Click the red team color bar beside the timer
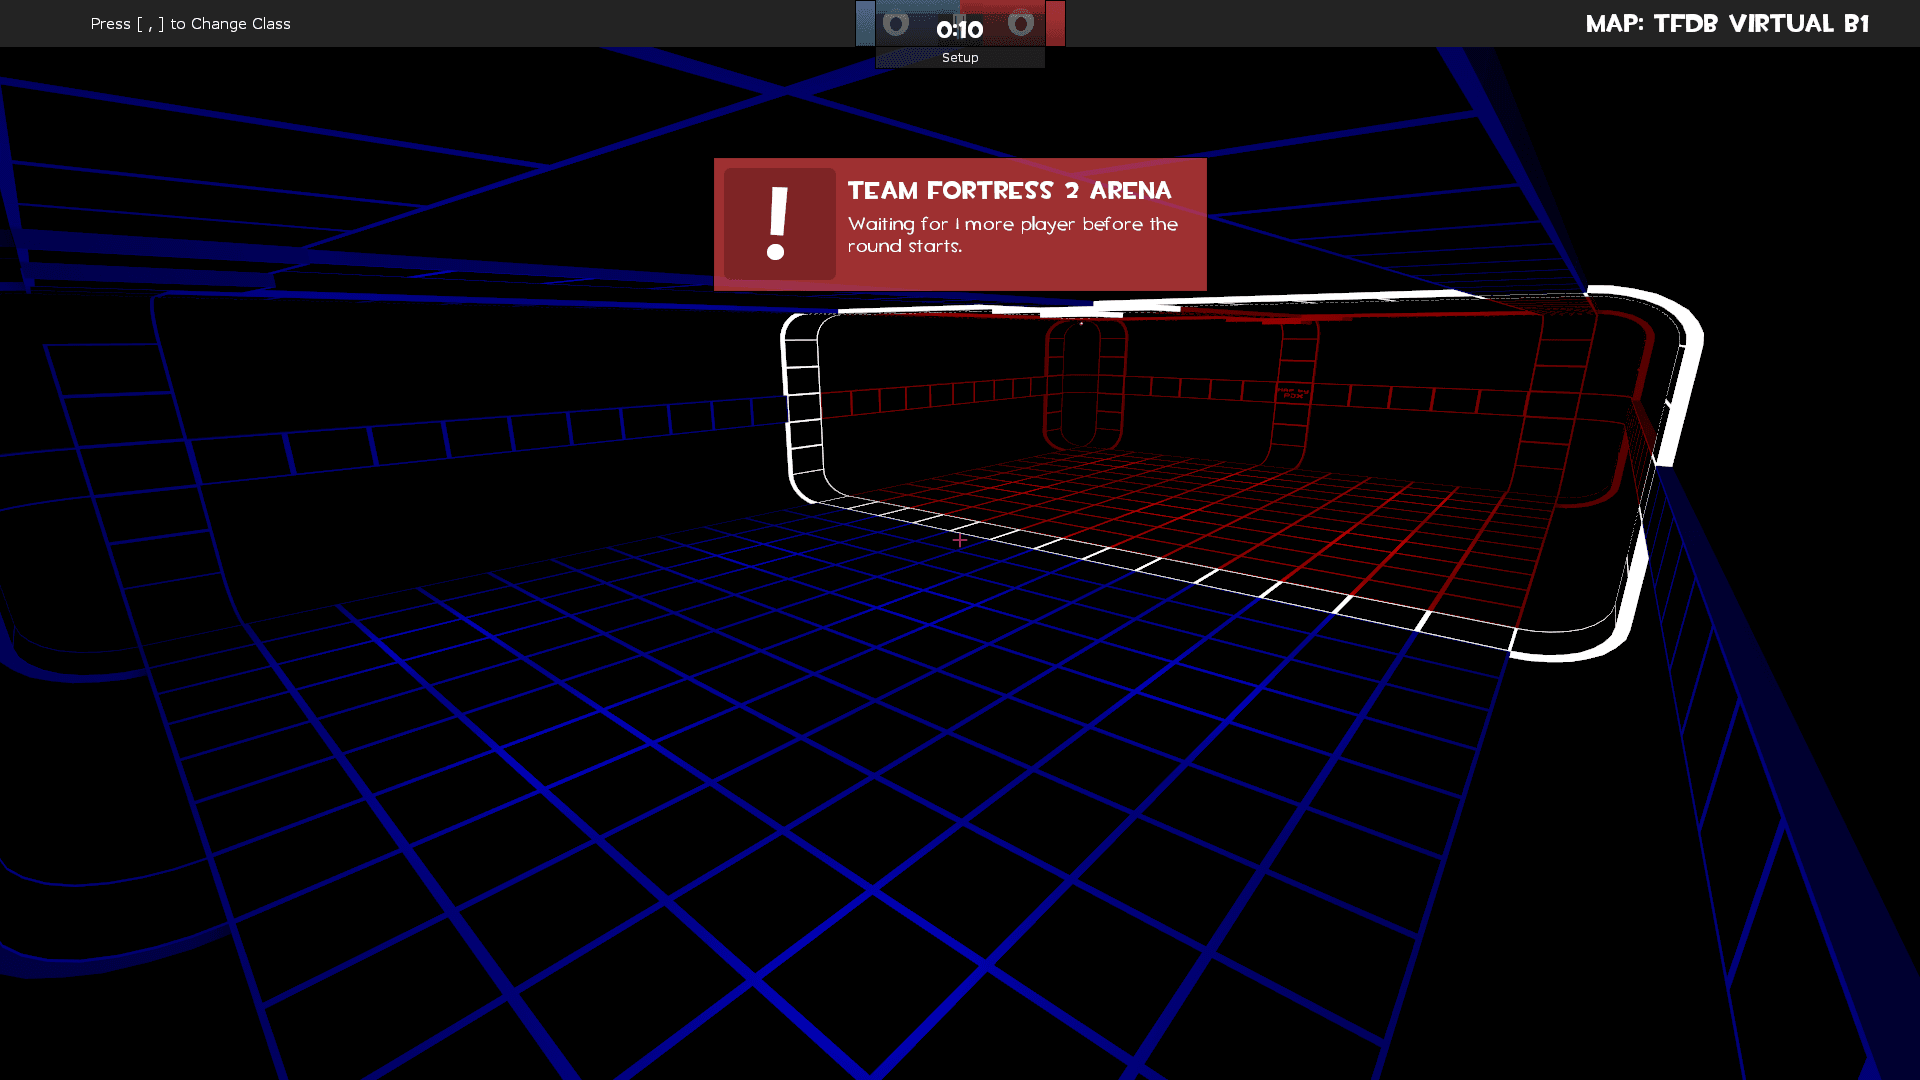The height and width of the screenshot is (1080, 1920). (1055, 23)
